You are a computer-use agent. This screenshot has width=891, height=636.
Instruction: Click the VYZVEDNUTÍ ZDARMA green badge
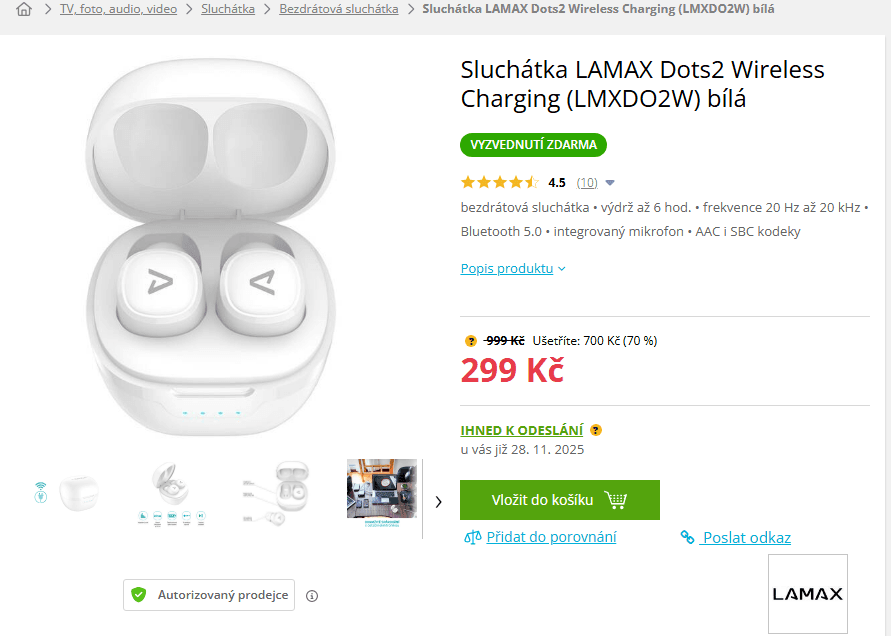pos(533,145)
